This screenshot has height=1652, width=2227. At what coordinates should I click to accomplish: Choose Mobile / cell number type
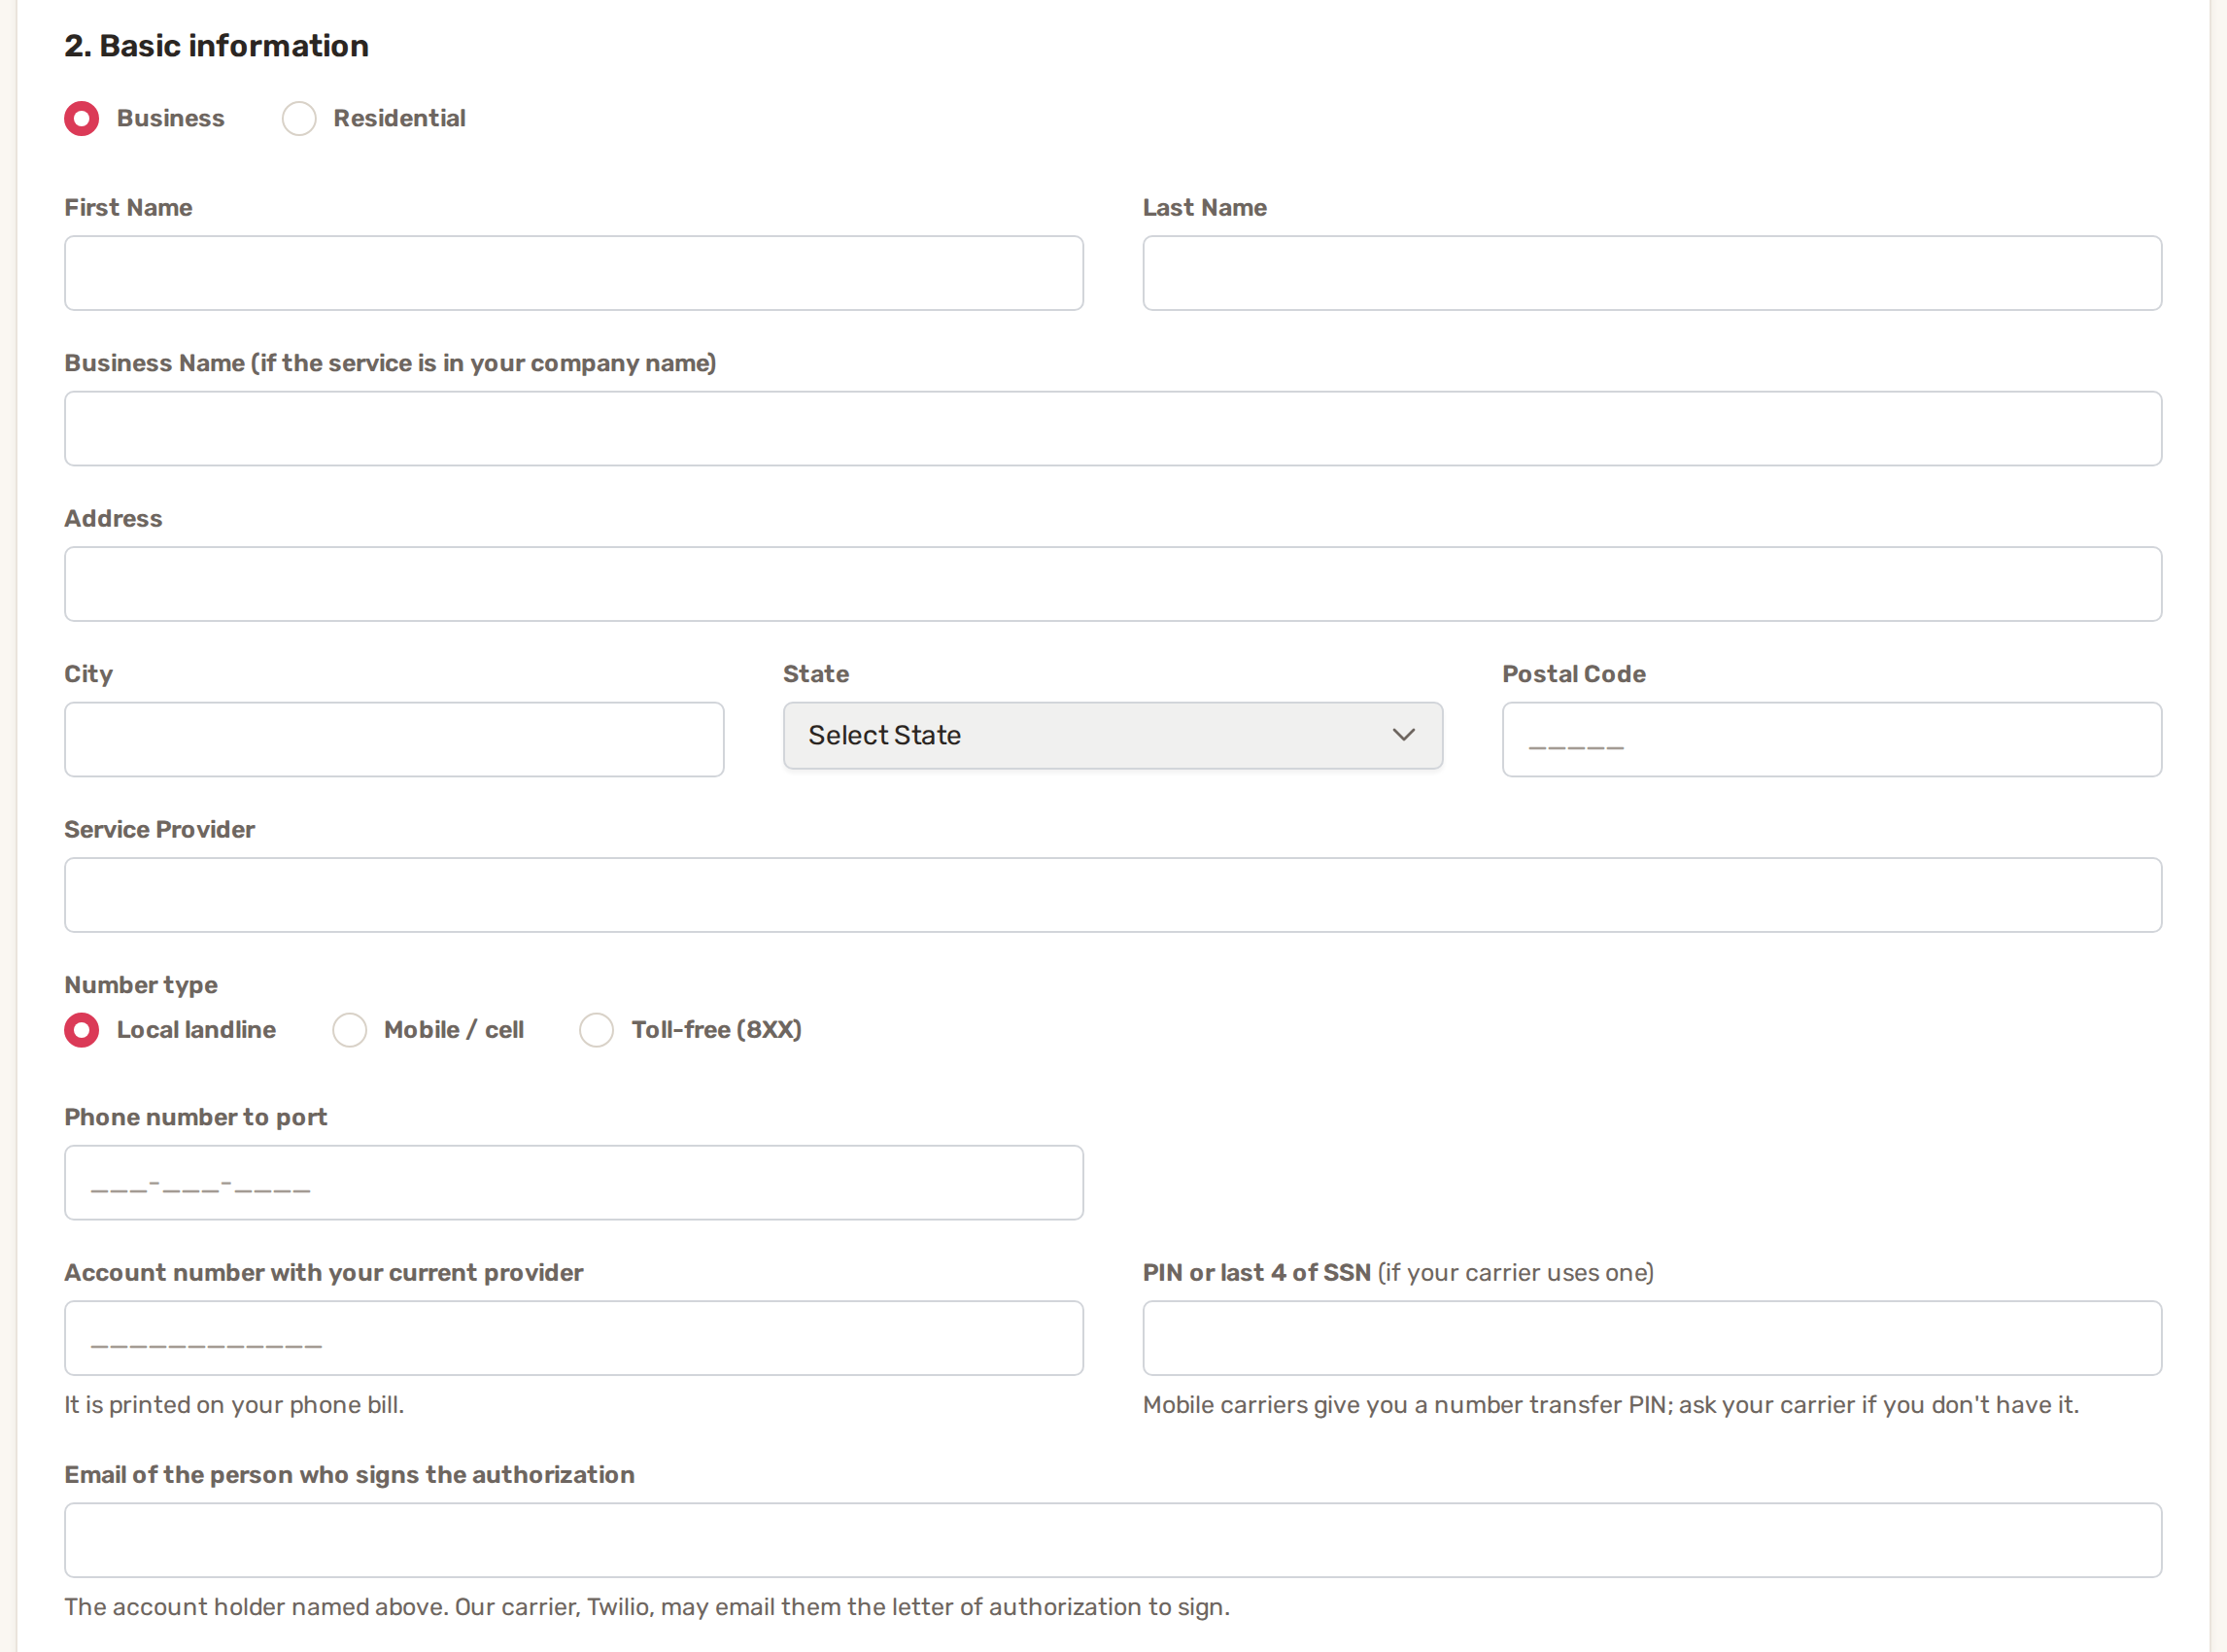349,1030
